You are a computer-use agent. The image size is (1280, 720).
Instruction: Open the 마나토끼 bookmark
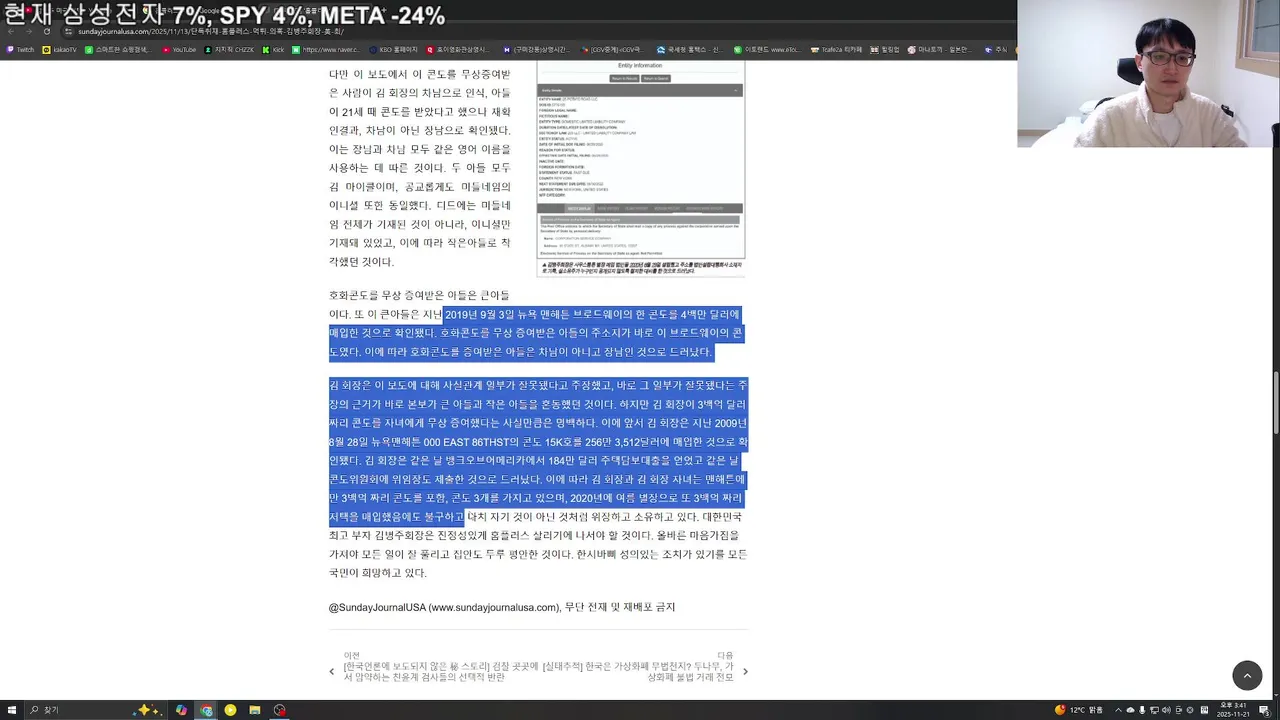pyautogui.click(x=939, y=49)
